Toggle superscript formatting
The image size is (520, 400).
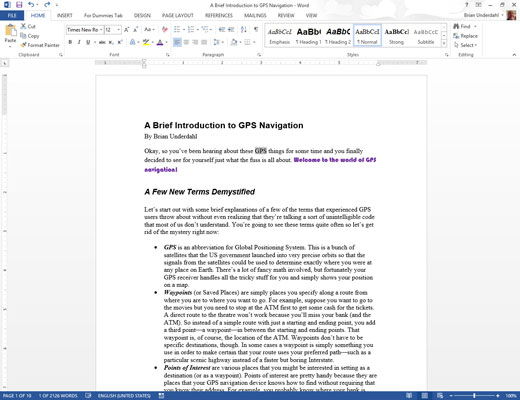pos(120,42)
